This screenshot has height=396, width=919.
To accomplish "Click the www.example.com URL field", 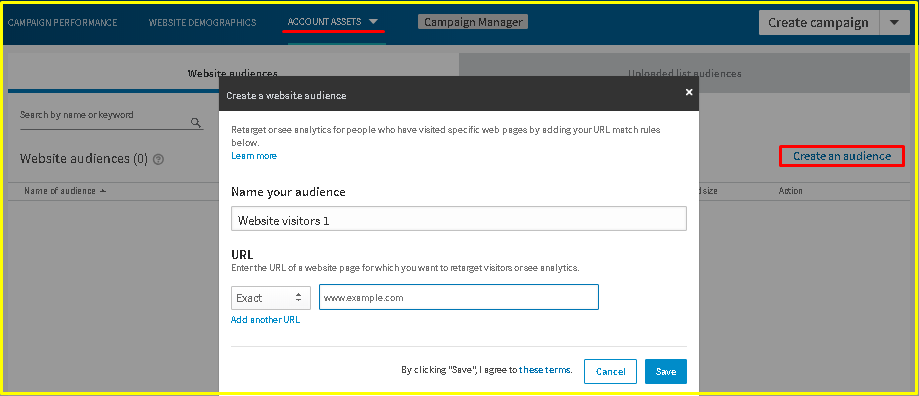I will (459, 297).
